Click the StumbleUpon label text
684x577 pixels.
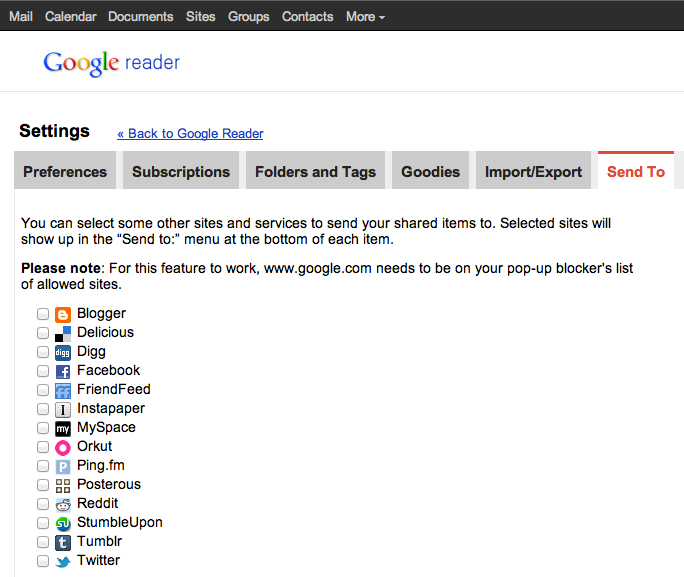120,522
